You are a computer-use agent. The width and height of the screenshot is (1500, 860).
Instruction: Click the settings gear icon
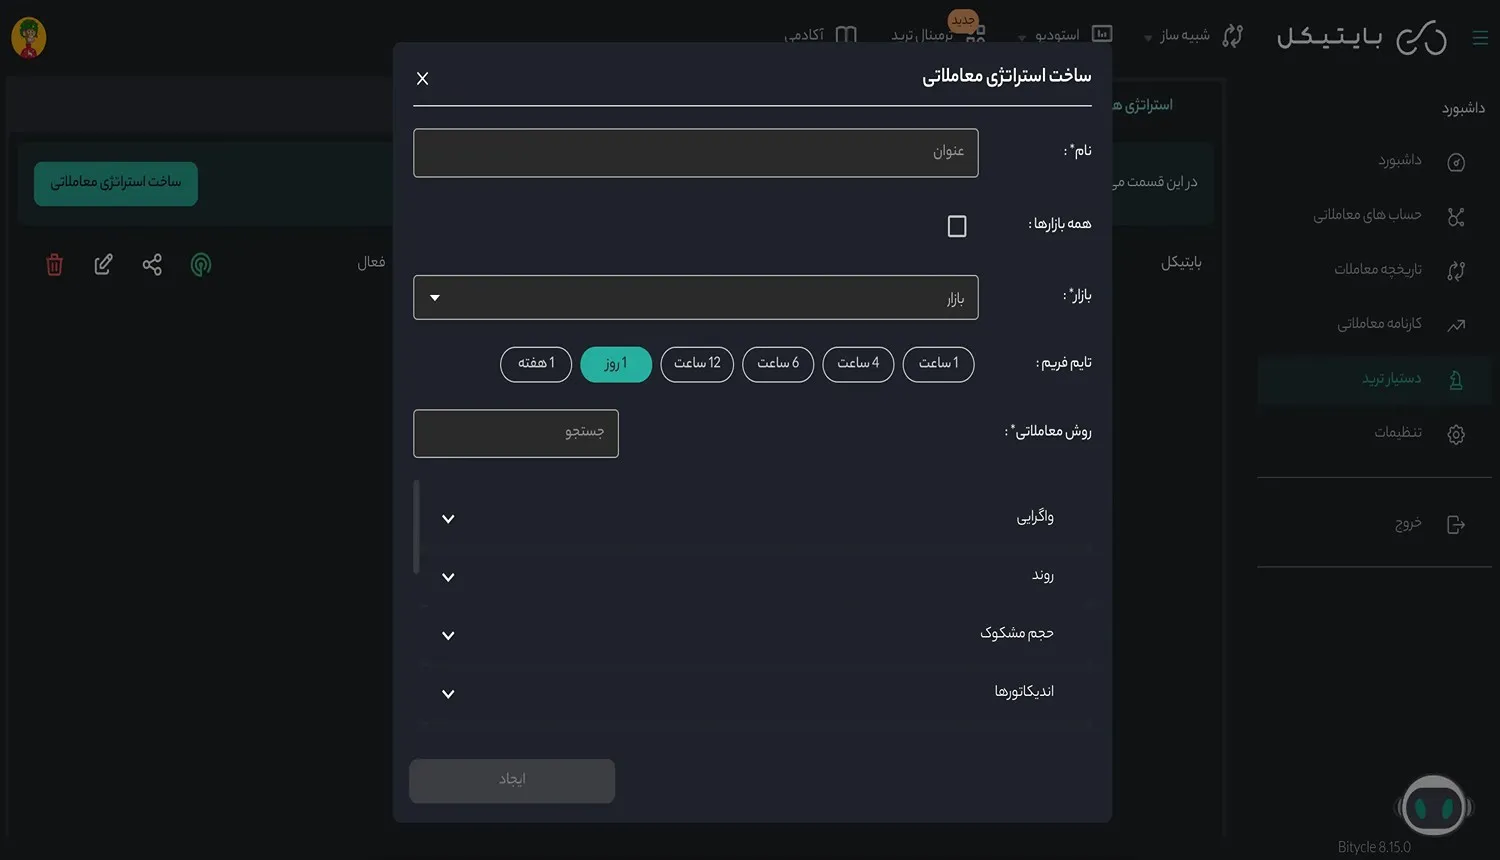pyautogui.click(x=1456, y=434)
